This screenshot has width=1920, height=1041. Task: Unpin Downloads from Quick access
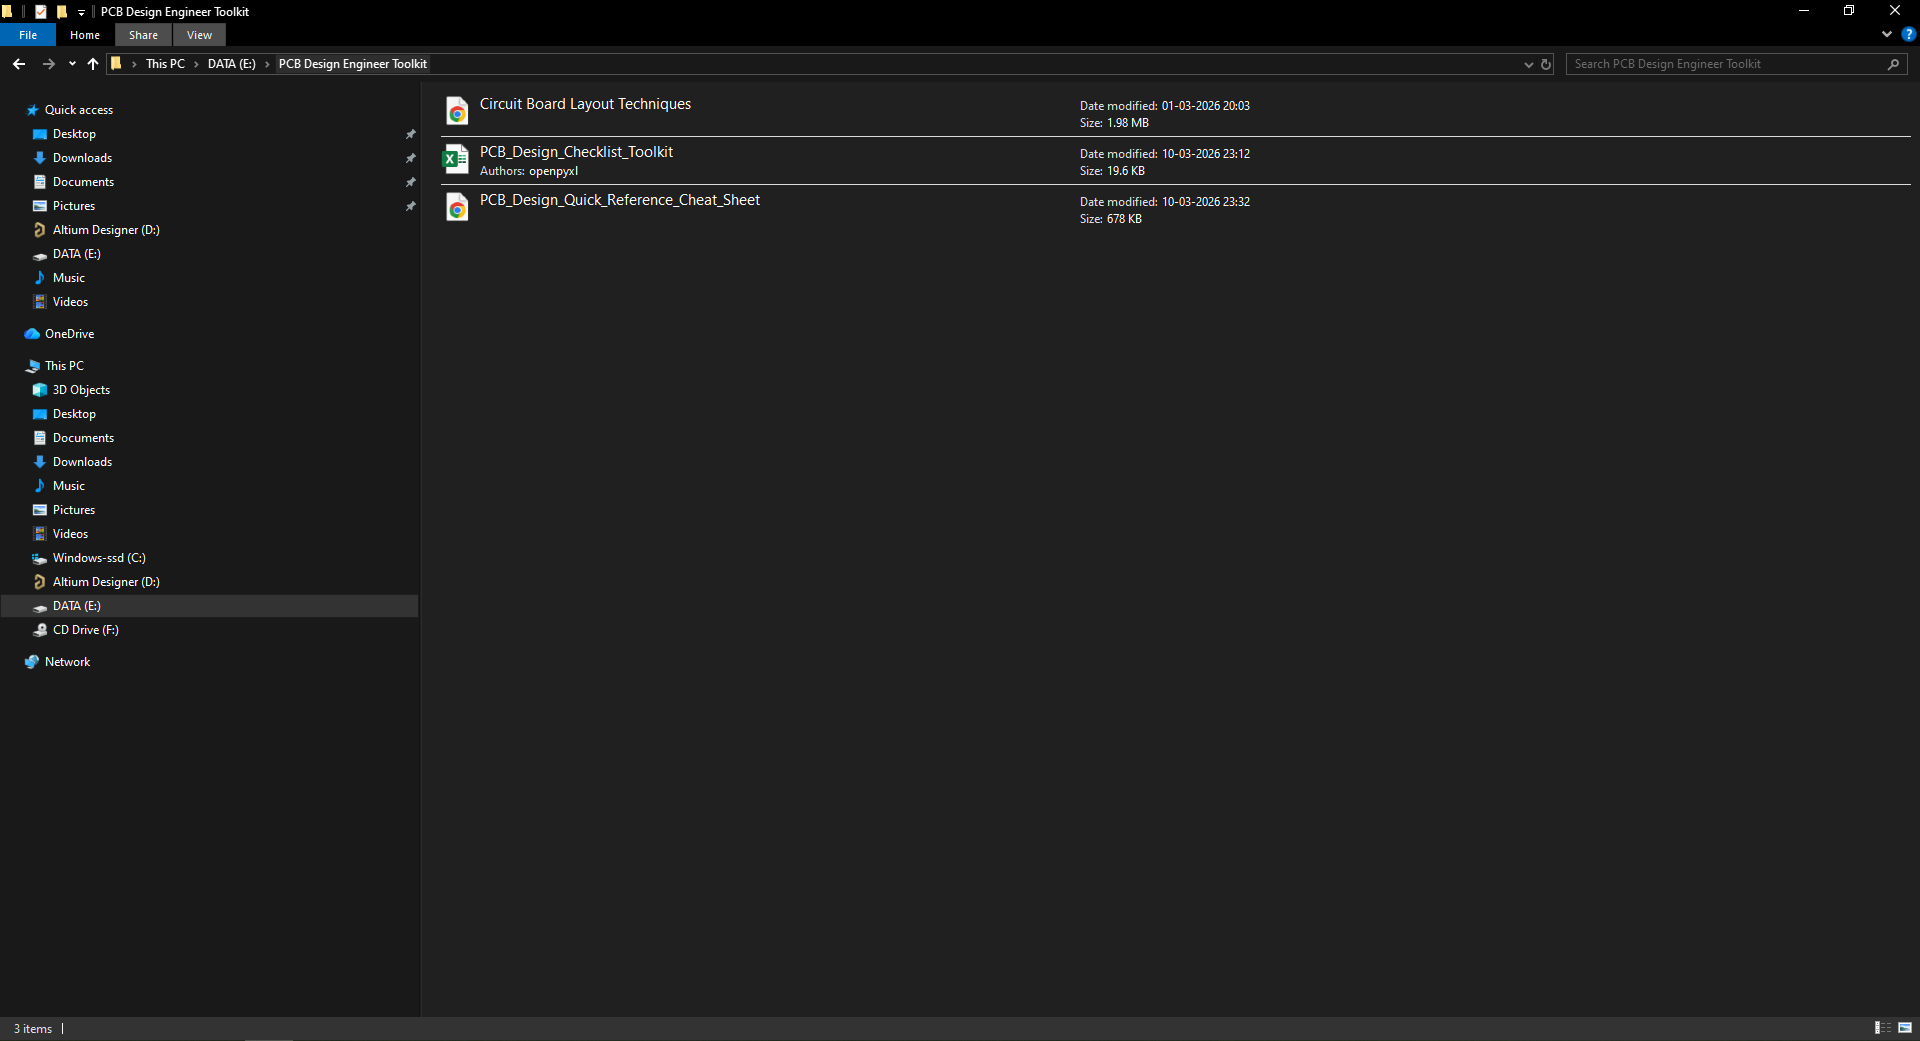(411, 158)
